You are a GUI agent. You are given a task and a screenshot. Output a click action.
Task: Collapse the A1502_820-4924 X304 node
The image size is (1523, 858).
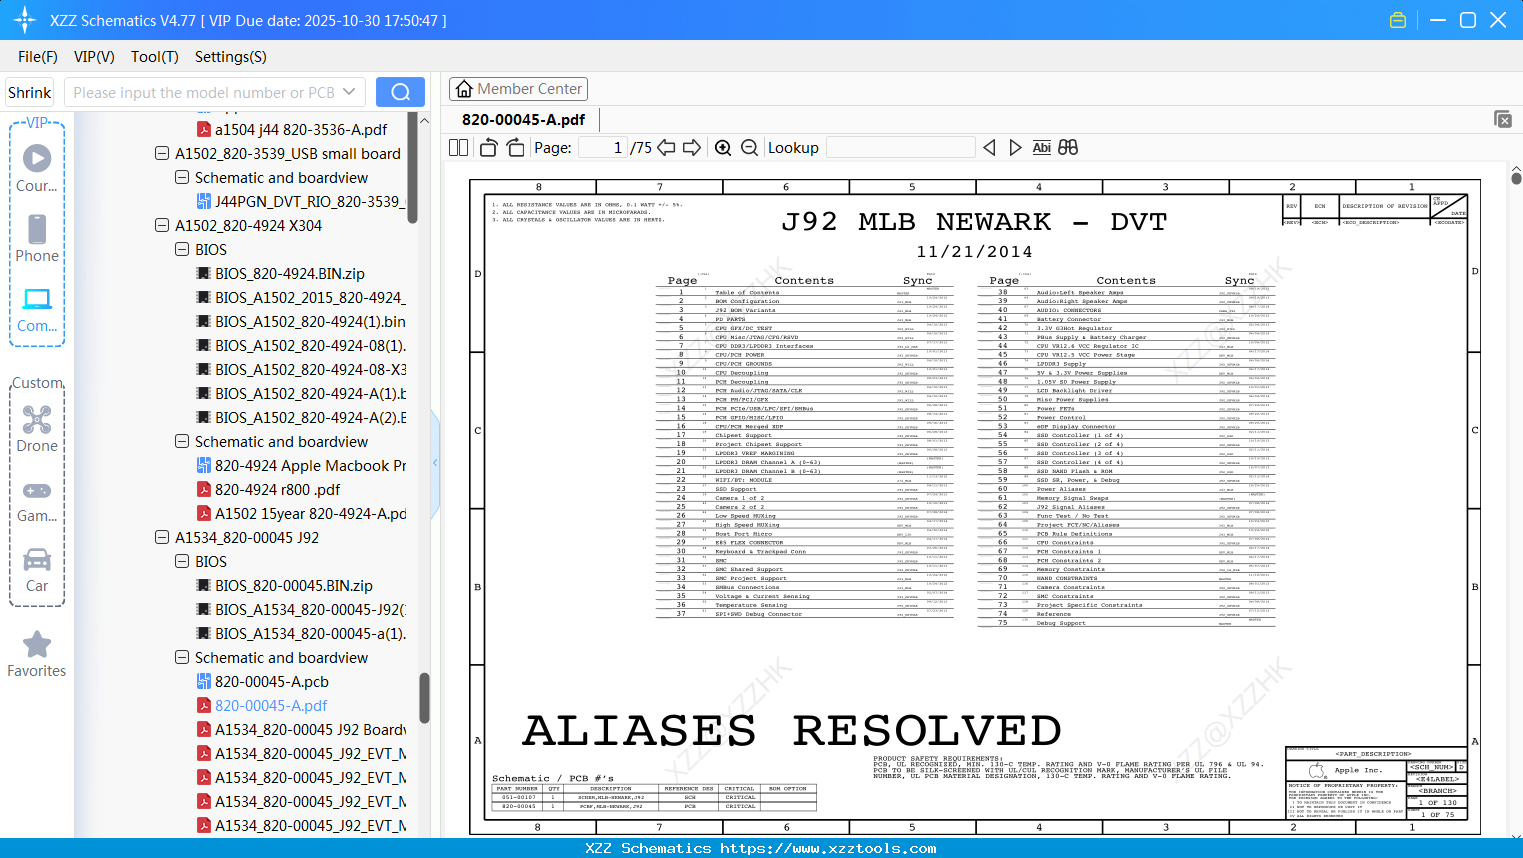click(162, 225)
